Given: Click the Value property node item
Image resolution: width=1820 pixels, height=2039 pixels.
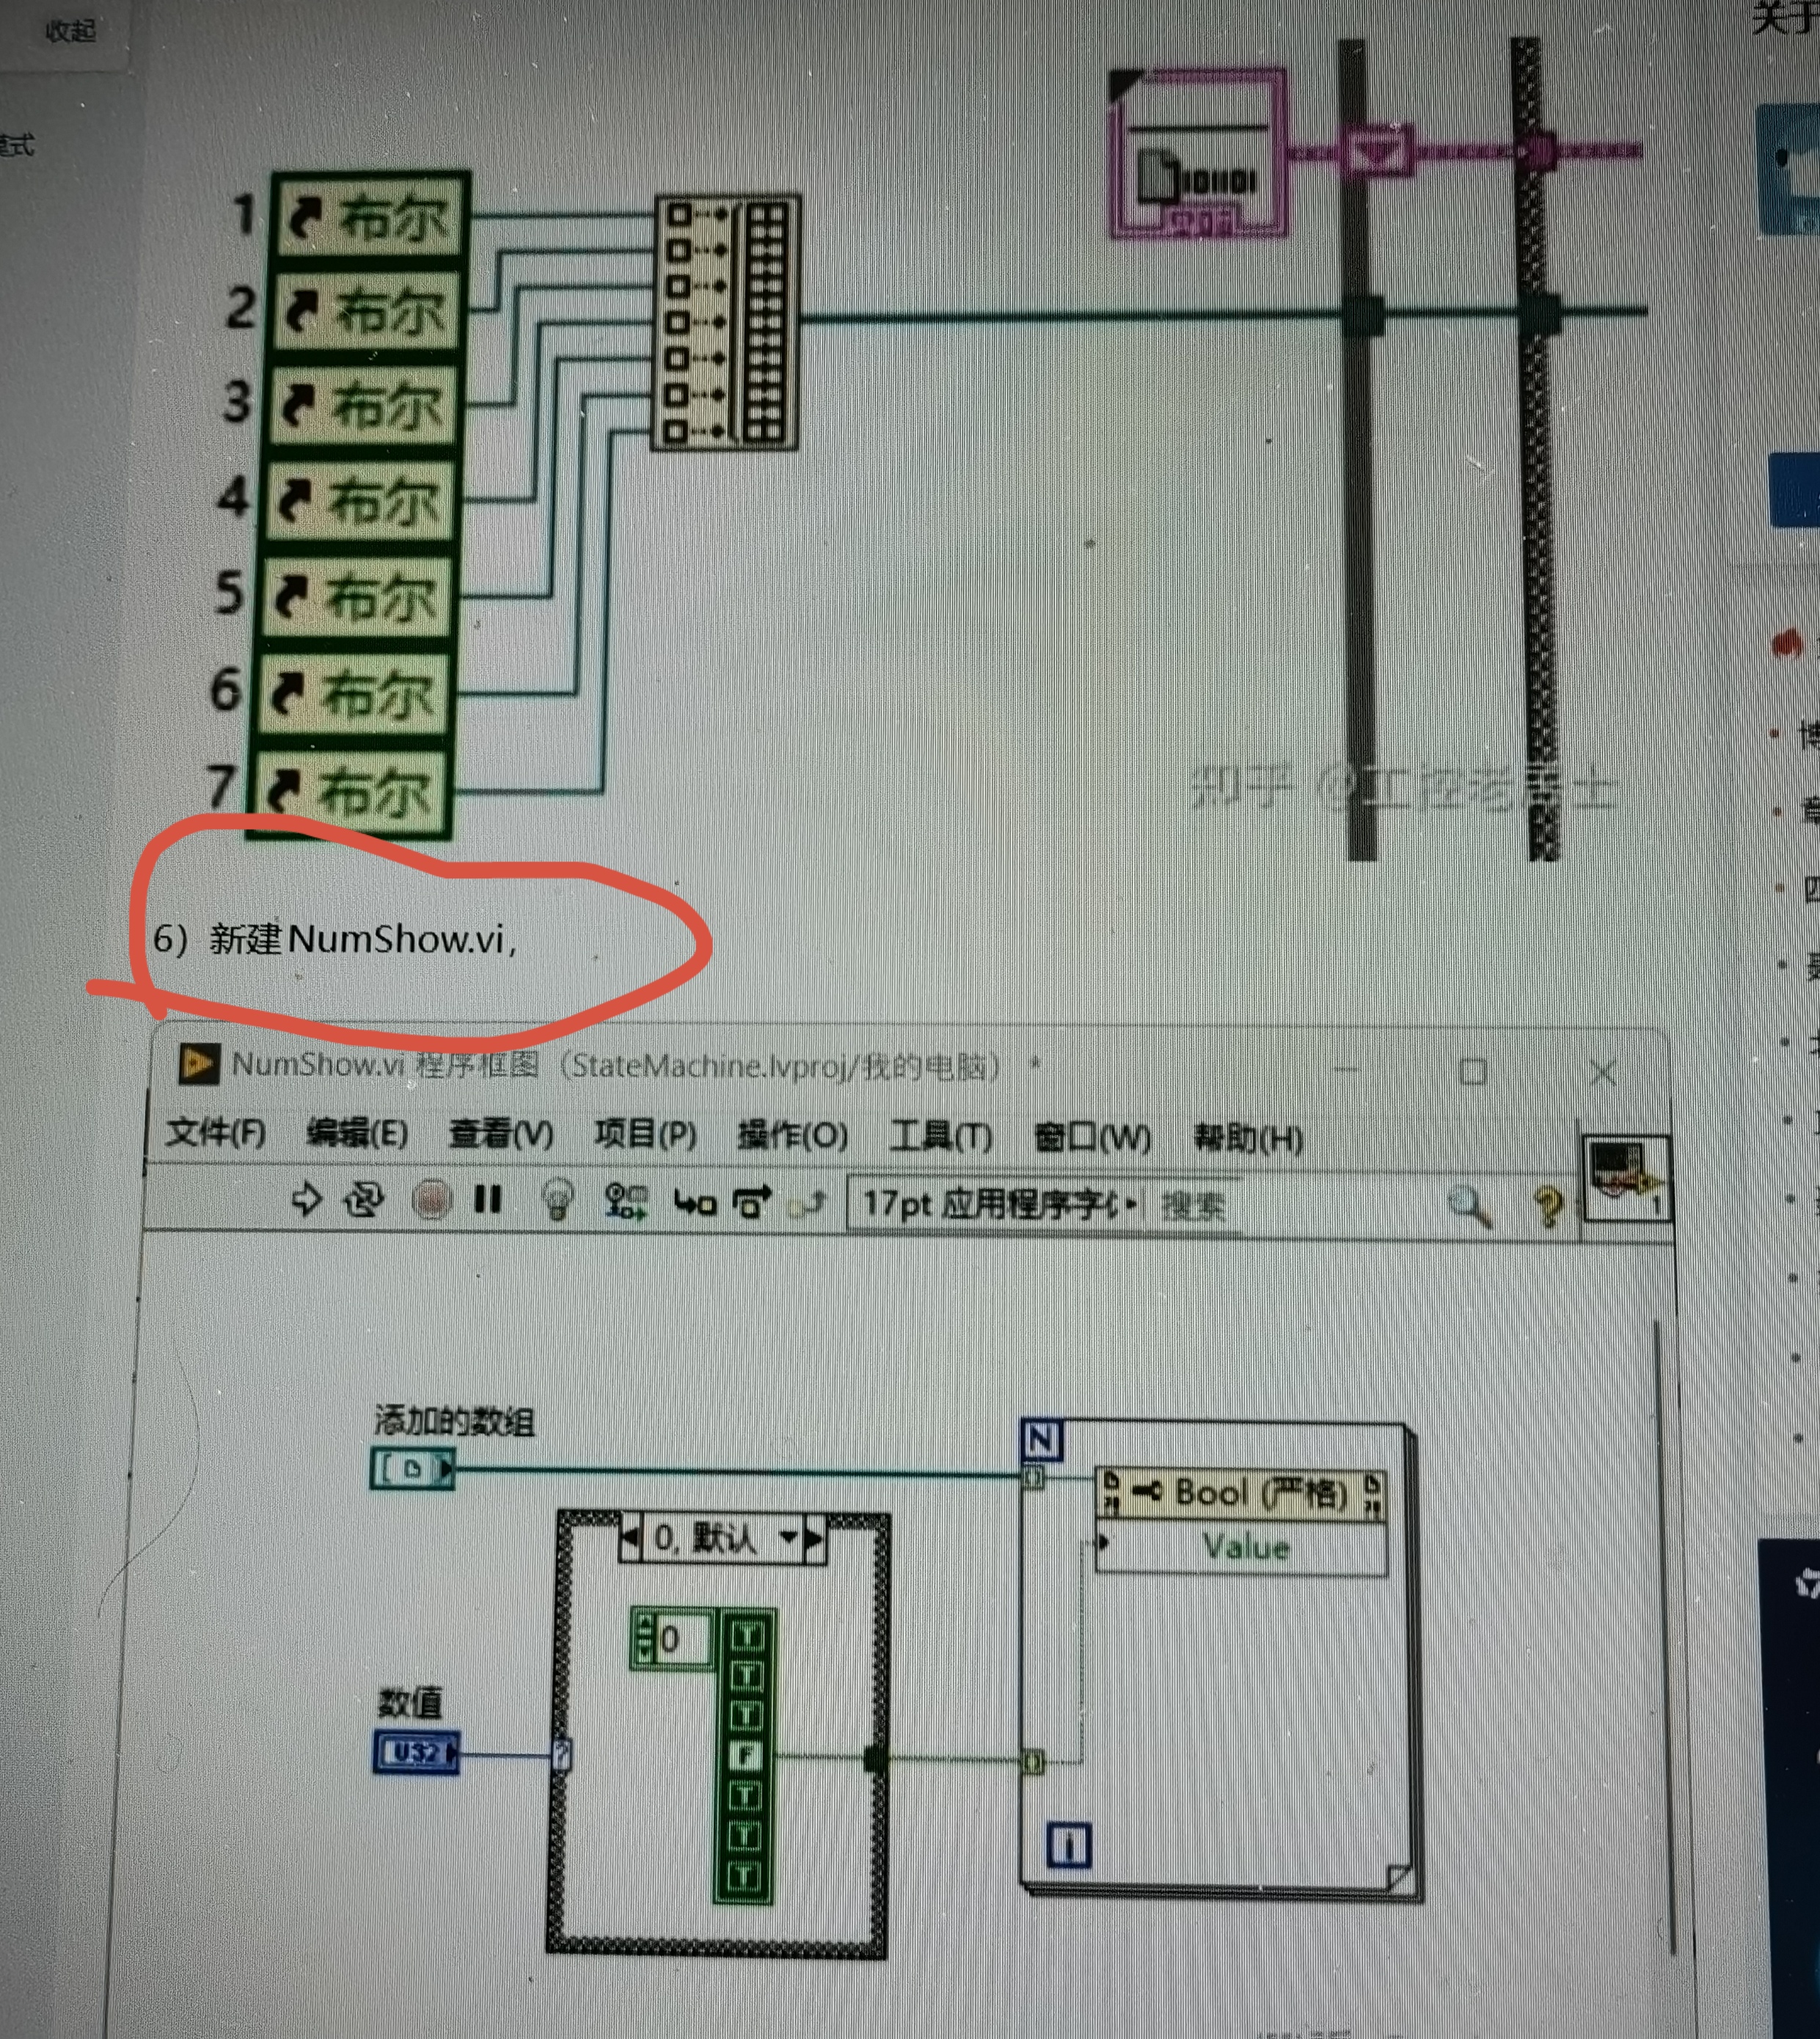Looking at the screenshot, I should [1245, 1548].
